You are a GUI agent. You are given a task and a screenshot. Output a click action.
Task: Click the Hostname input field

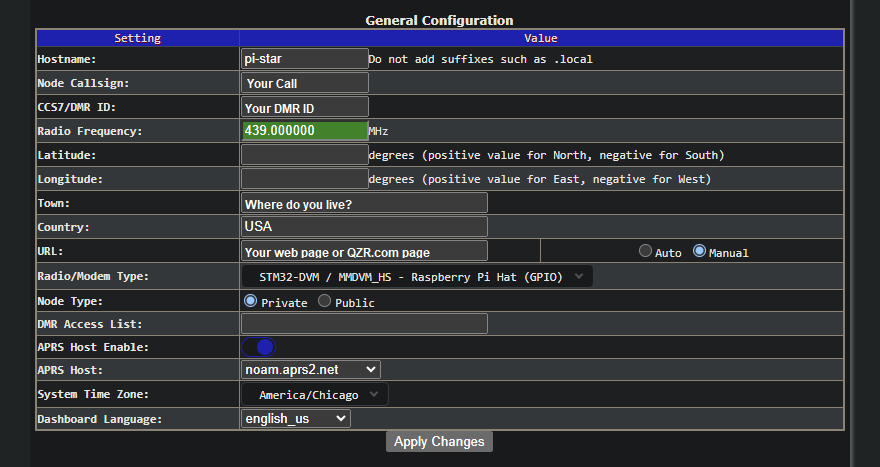(305, 58)
